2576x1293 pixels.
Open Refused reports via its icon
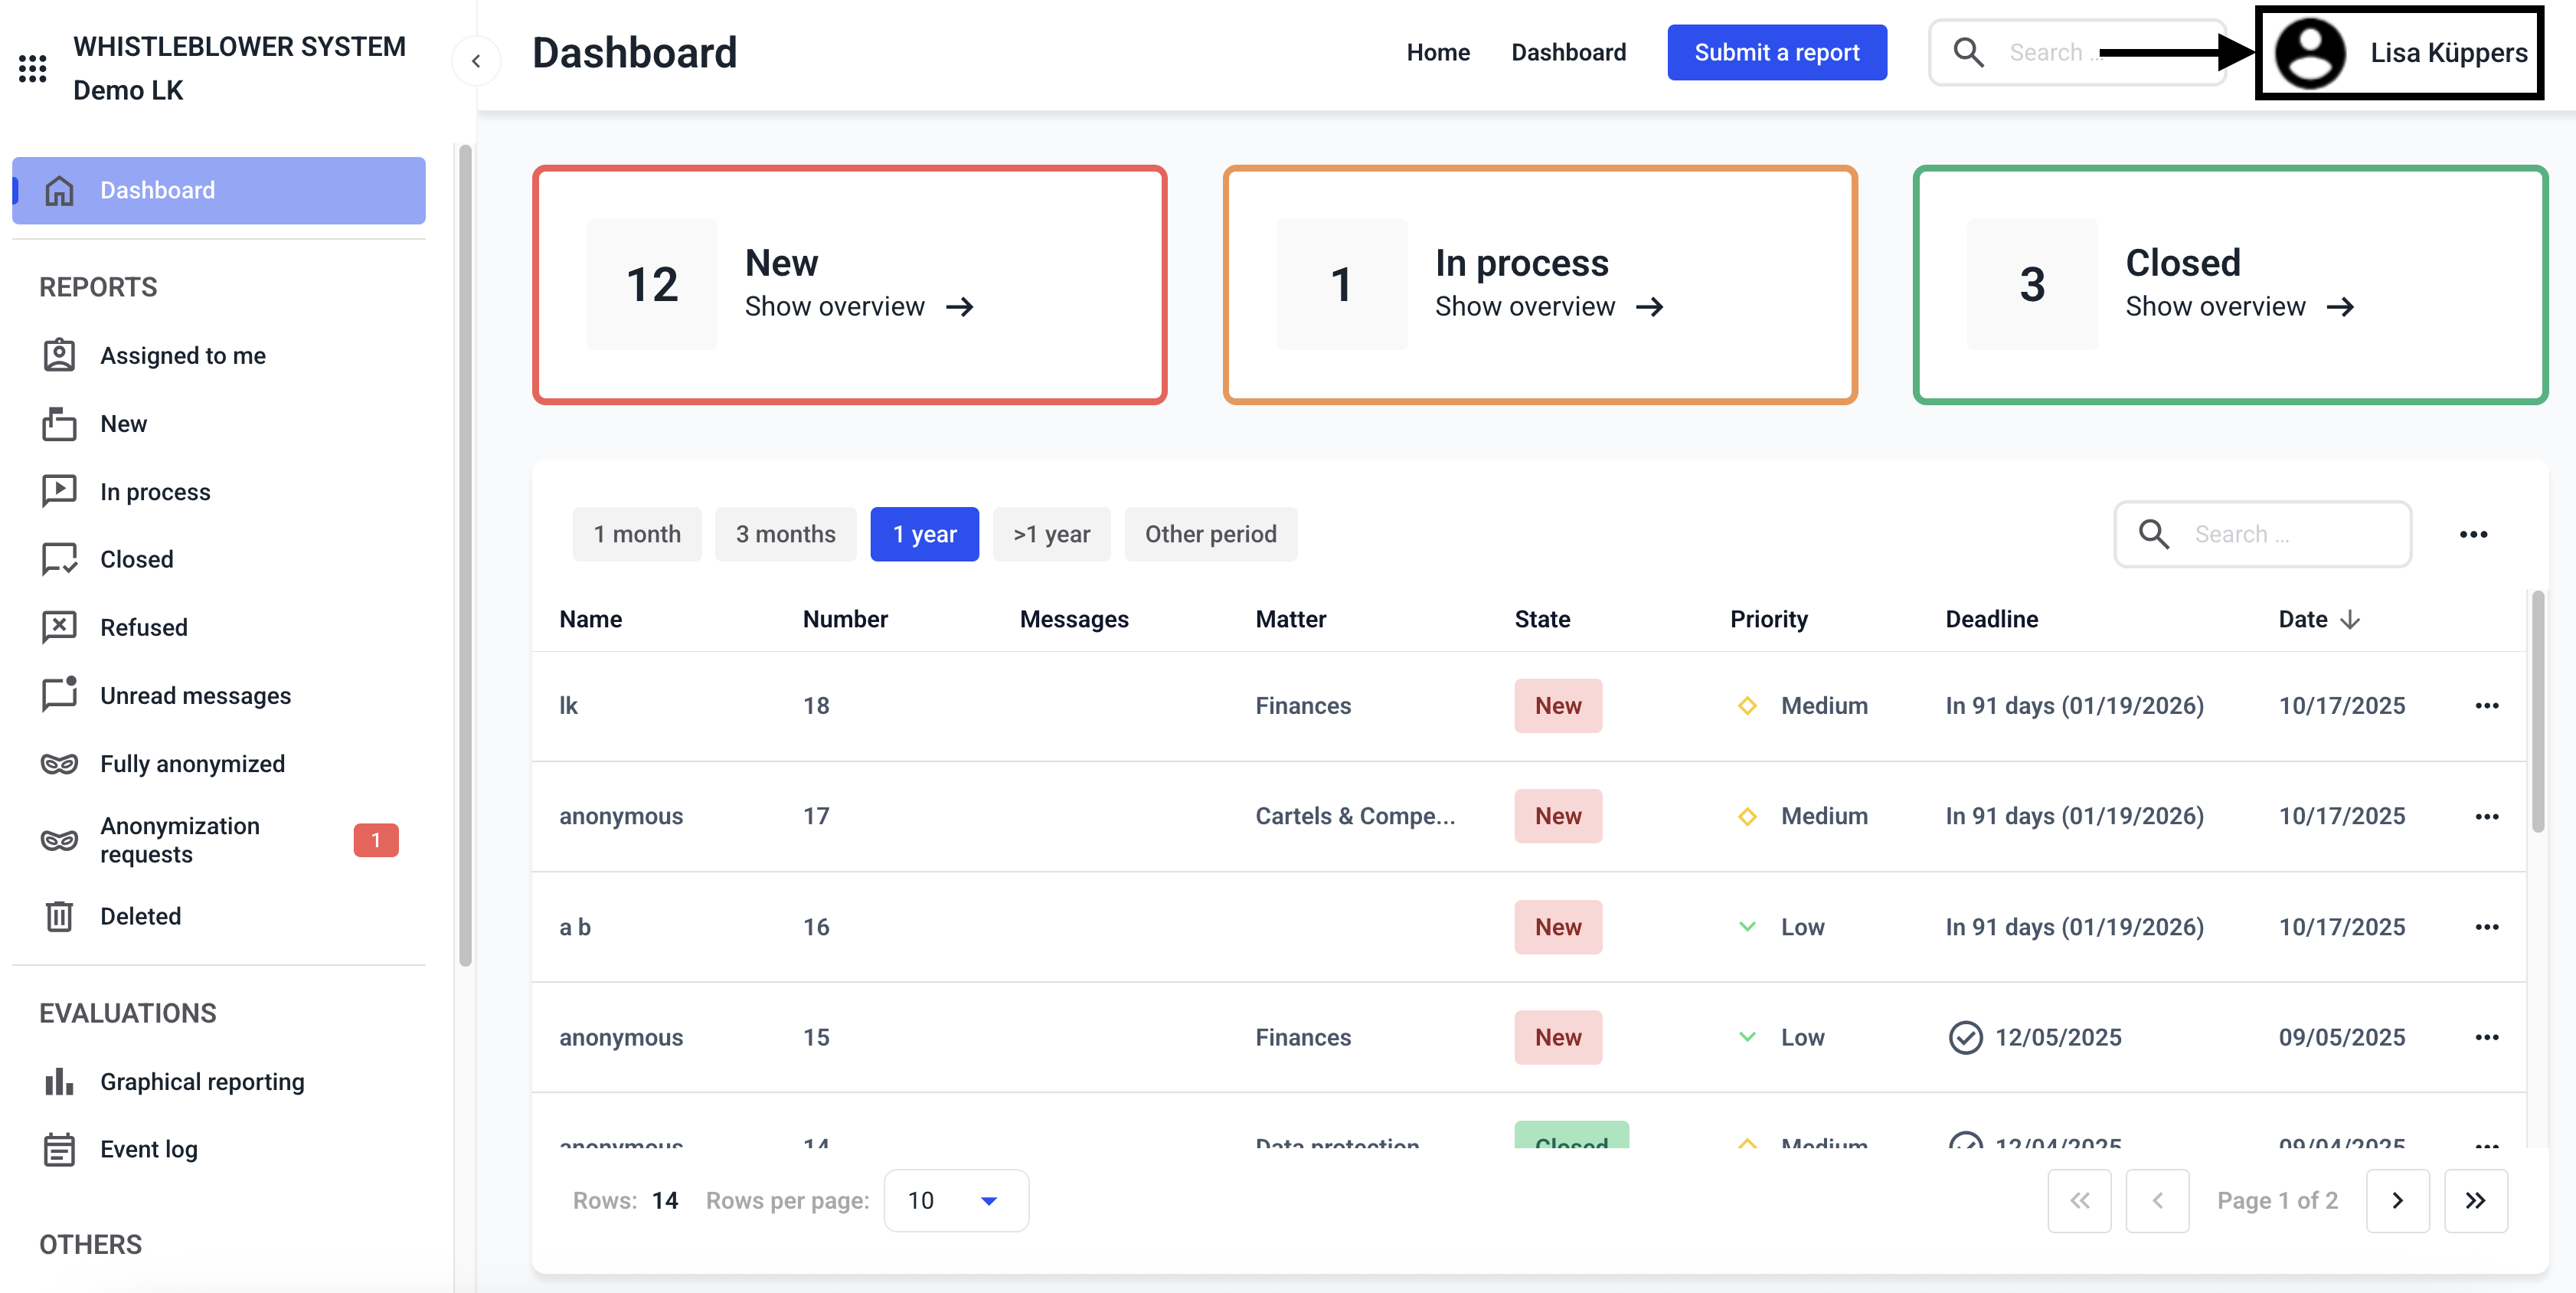pos(59,627)
